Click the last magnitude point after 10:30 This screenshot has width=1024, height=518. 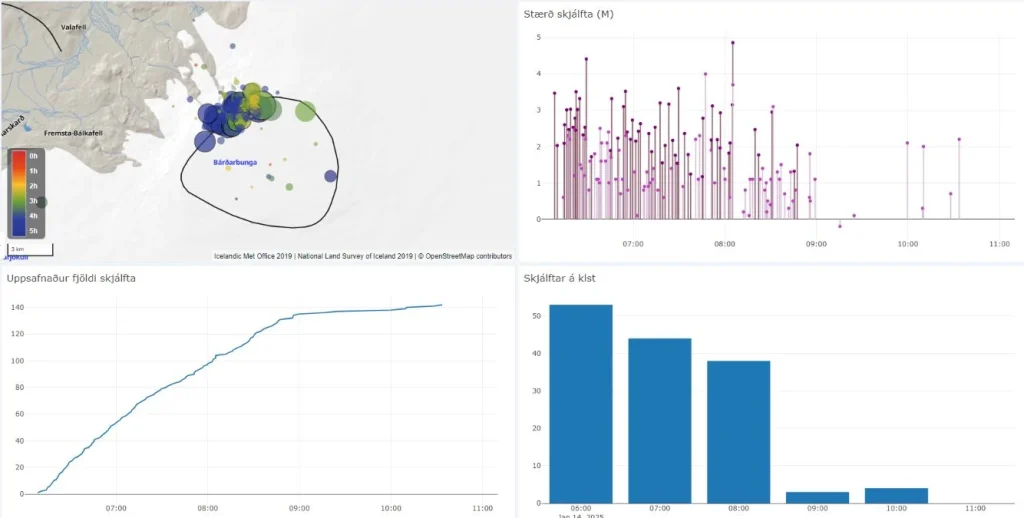point(959,139)
